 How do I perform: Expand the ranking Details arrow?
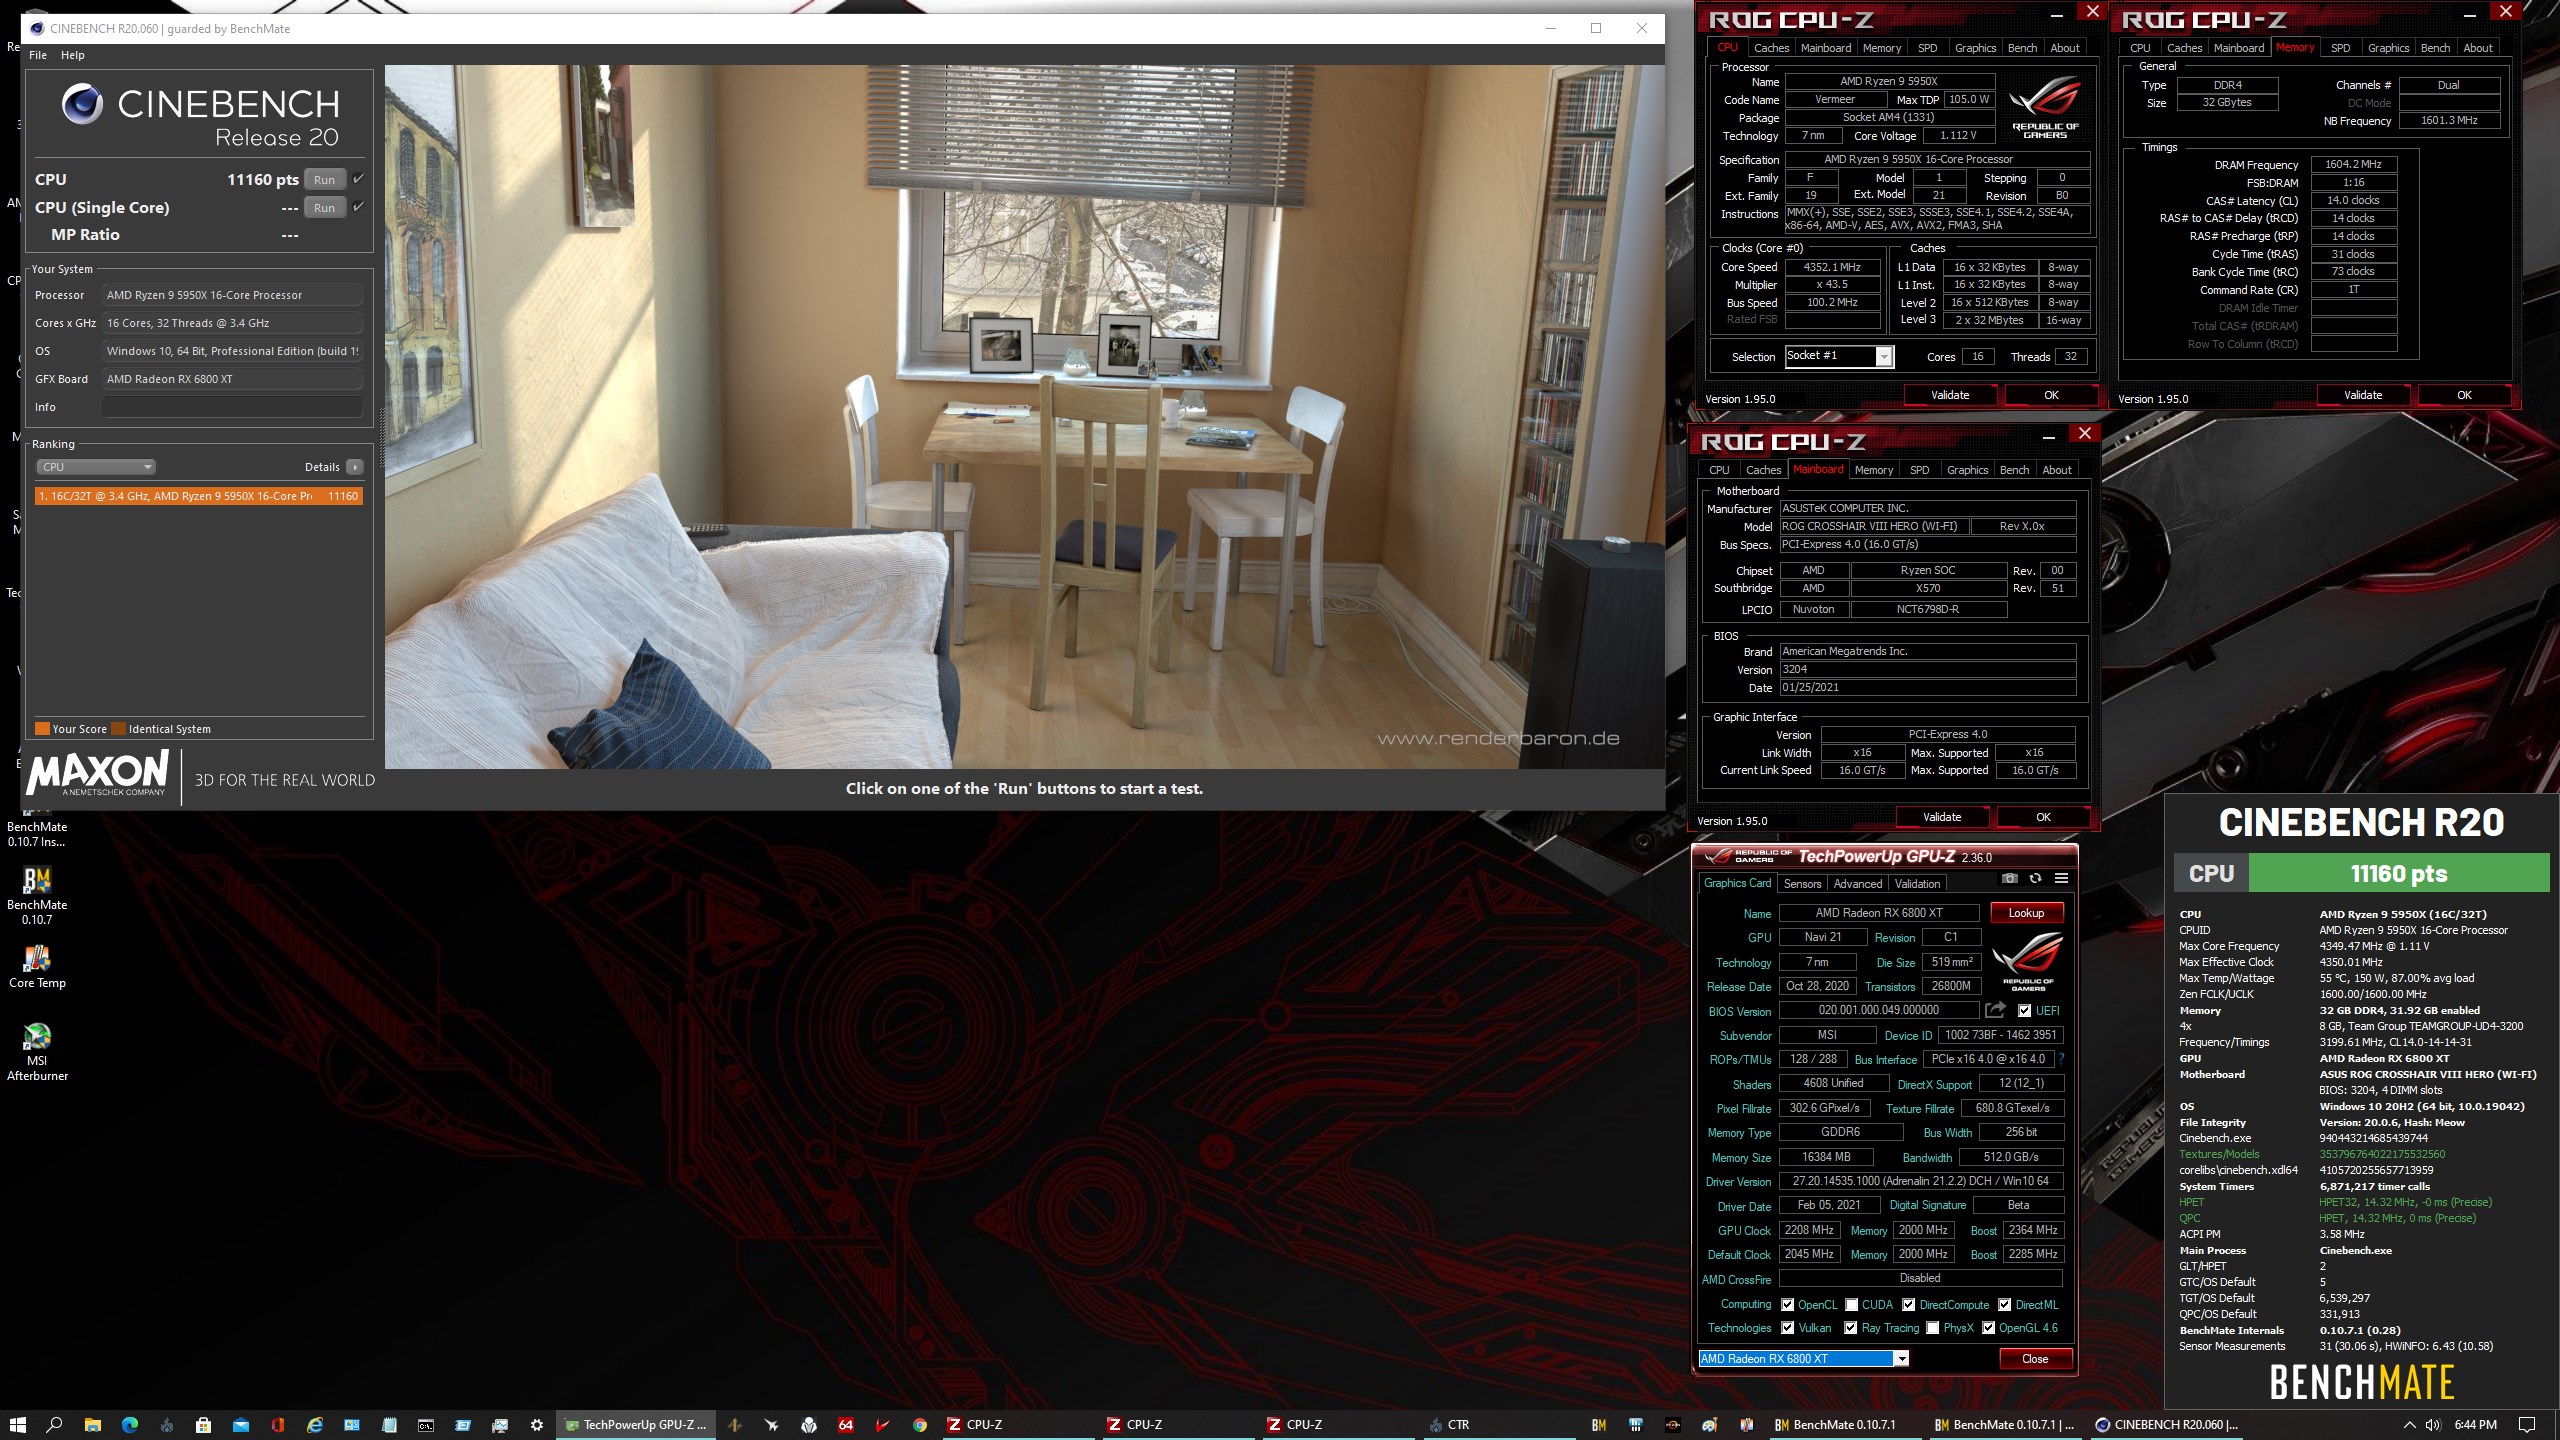(x=355, y=467)
